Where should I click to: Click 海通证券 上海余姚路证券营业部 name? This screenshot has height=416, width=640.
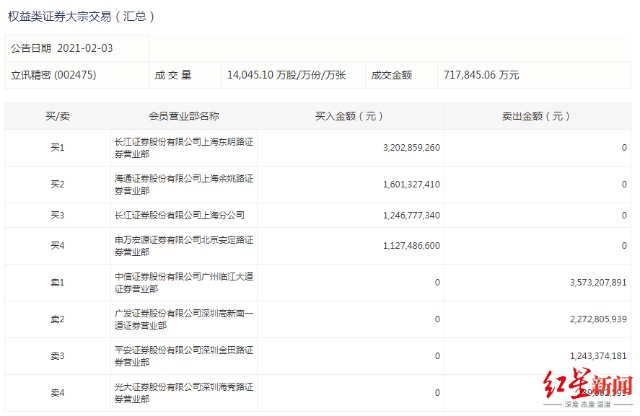(184, 185)
